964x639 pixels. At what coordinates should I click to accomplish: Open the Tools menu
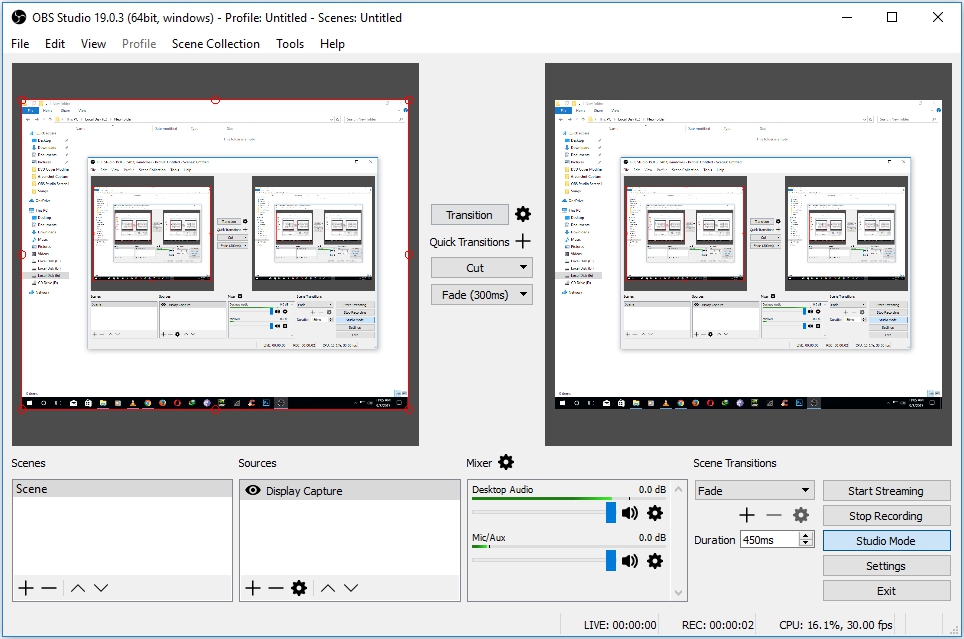pos(290,44)
